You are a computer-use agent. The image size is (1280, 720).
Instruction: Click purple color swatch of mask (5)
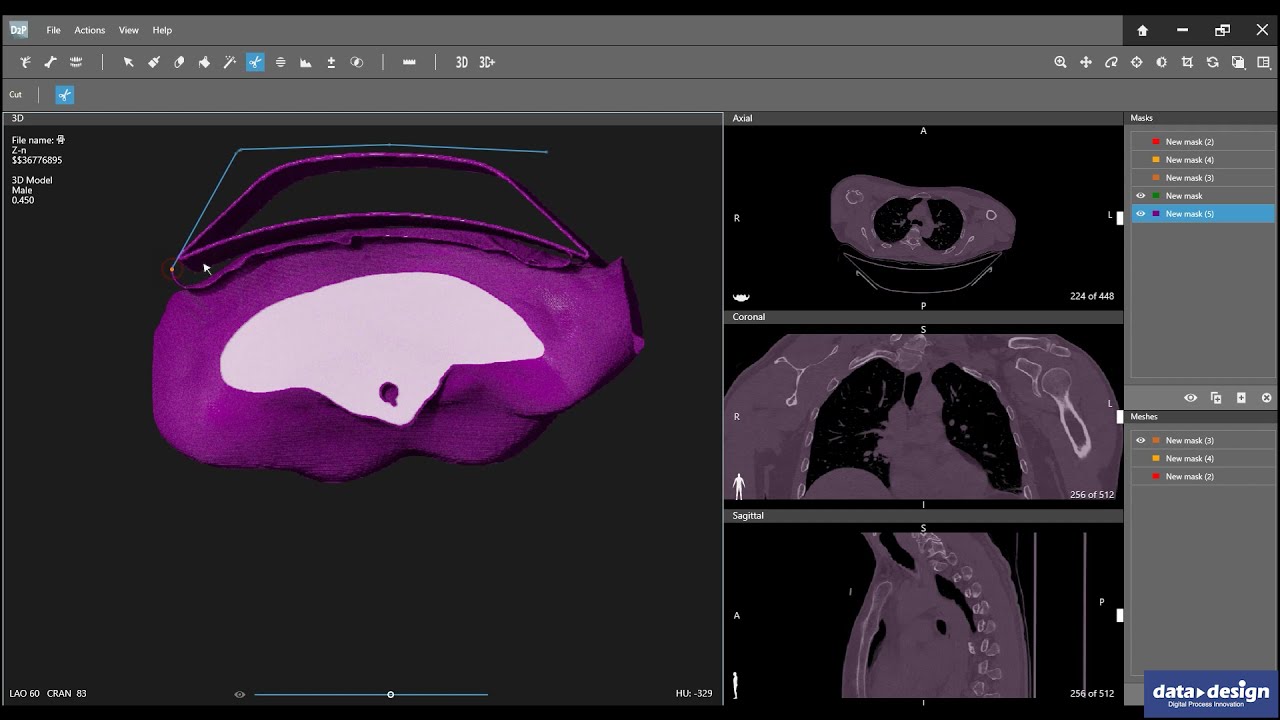point(1156,214)
